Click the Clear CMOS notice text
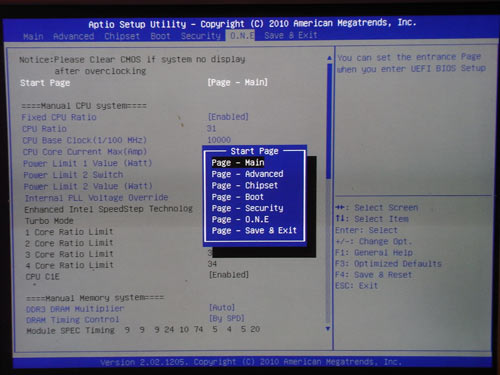 132,65
